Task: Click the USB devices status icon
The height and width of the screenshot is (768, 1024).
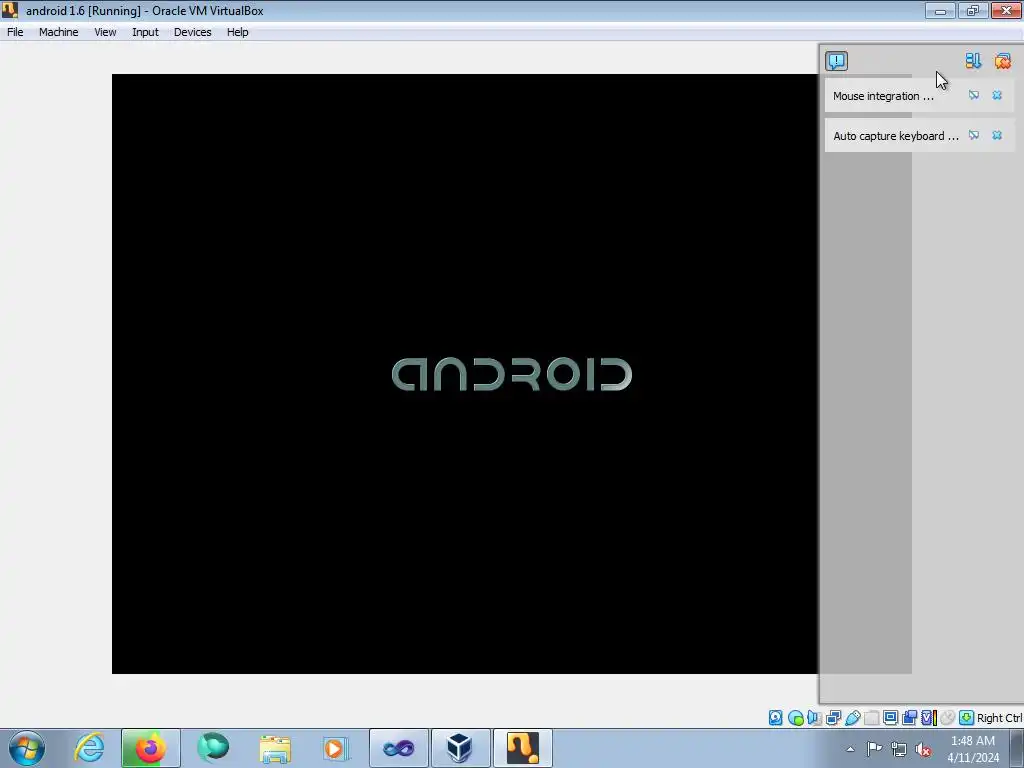Action: (852, 718)
